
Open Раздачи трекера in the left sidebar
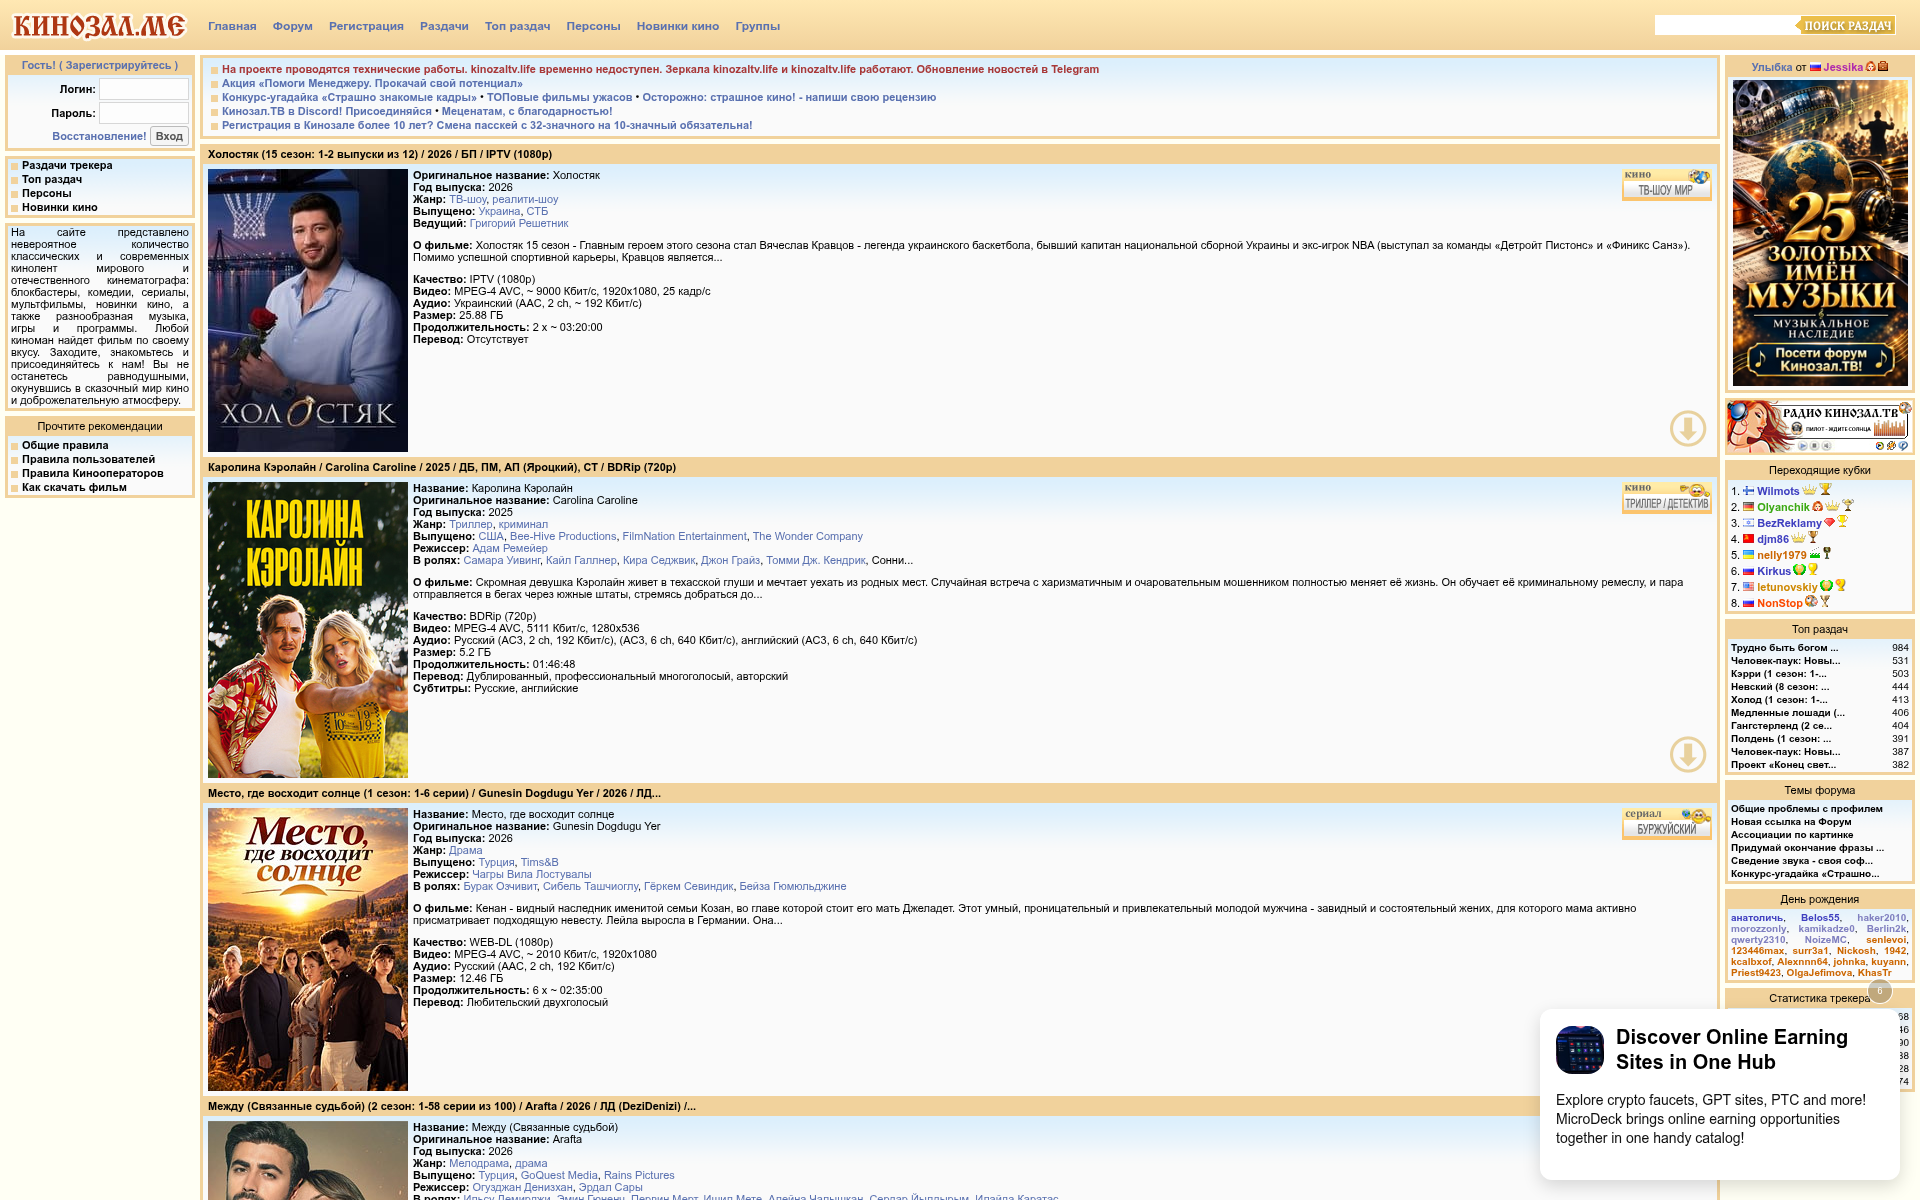coord(67,165)
